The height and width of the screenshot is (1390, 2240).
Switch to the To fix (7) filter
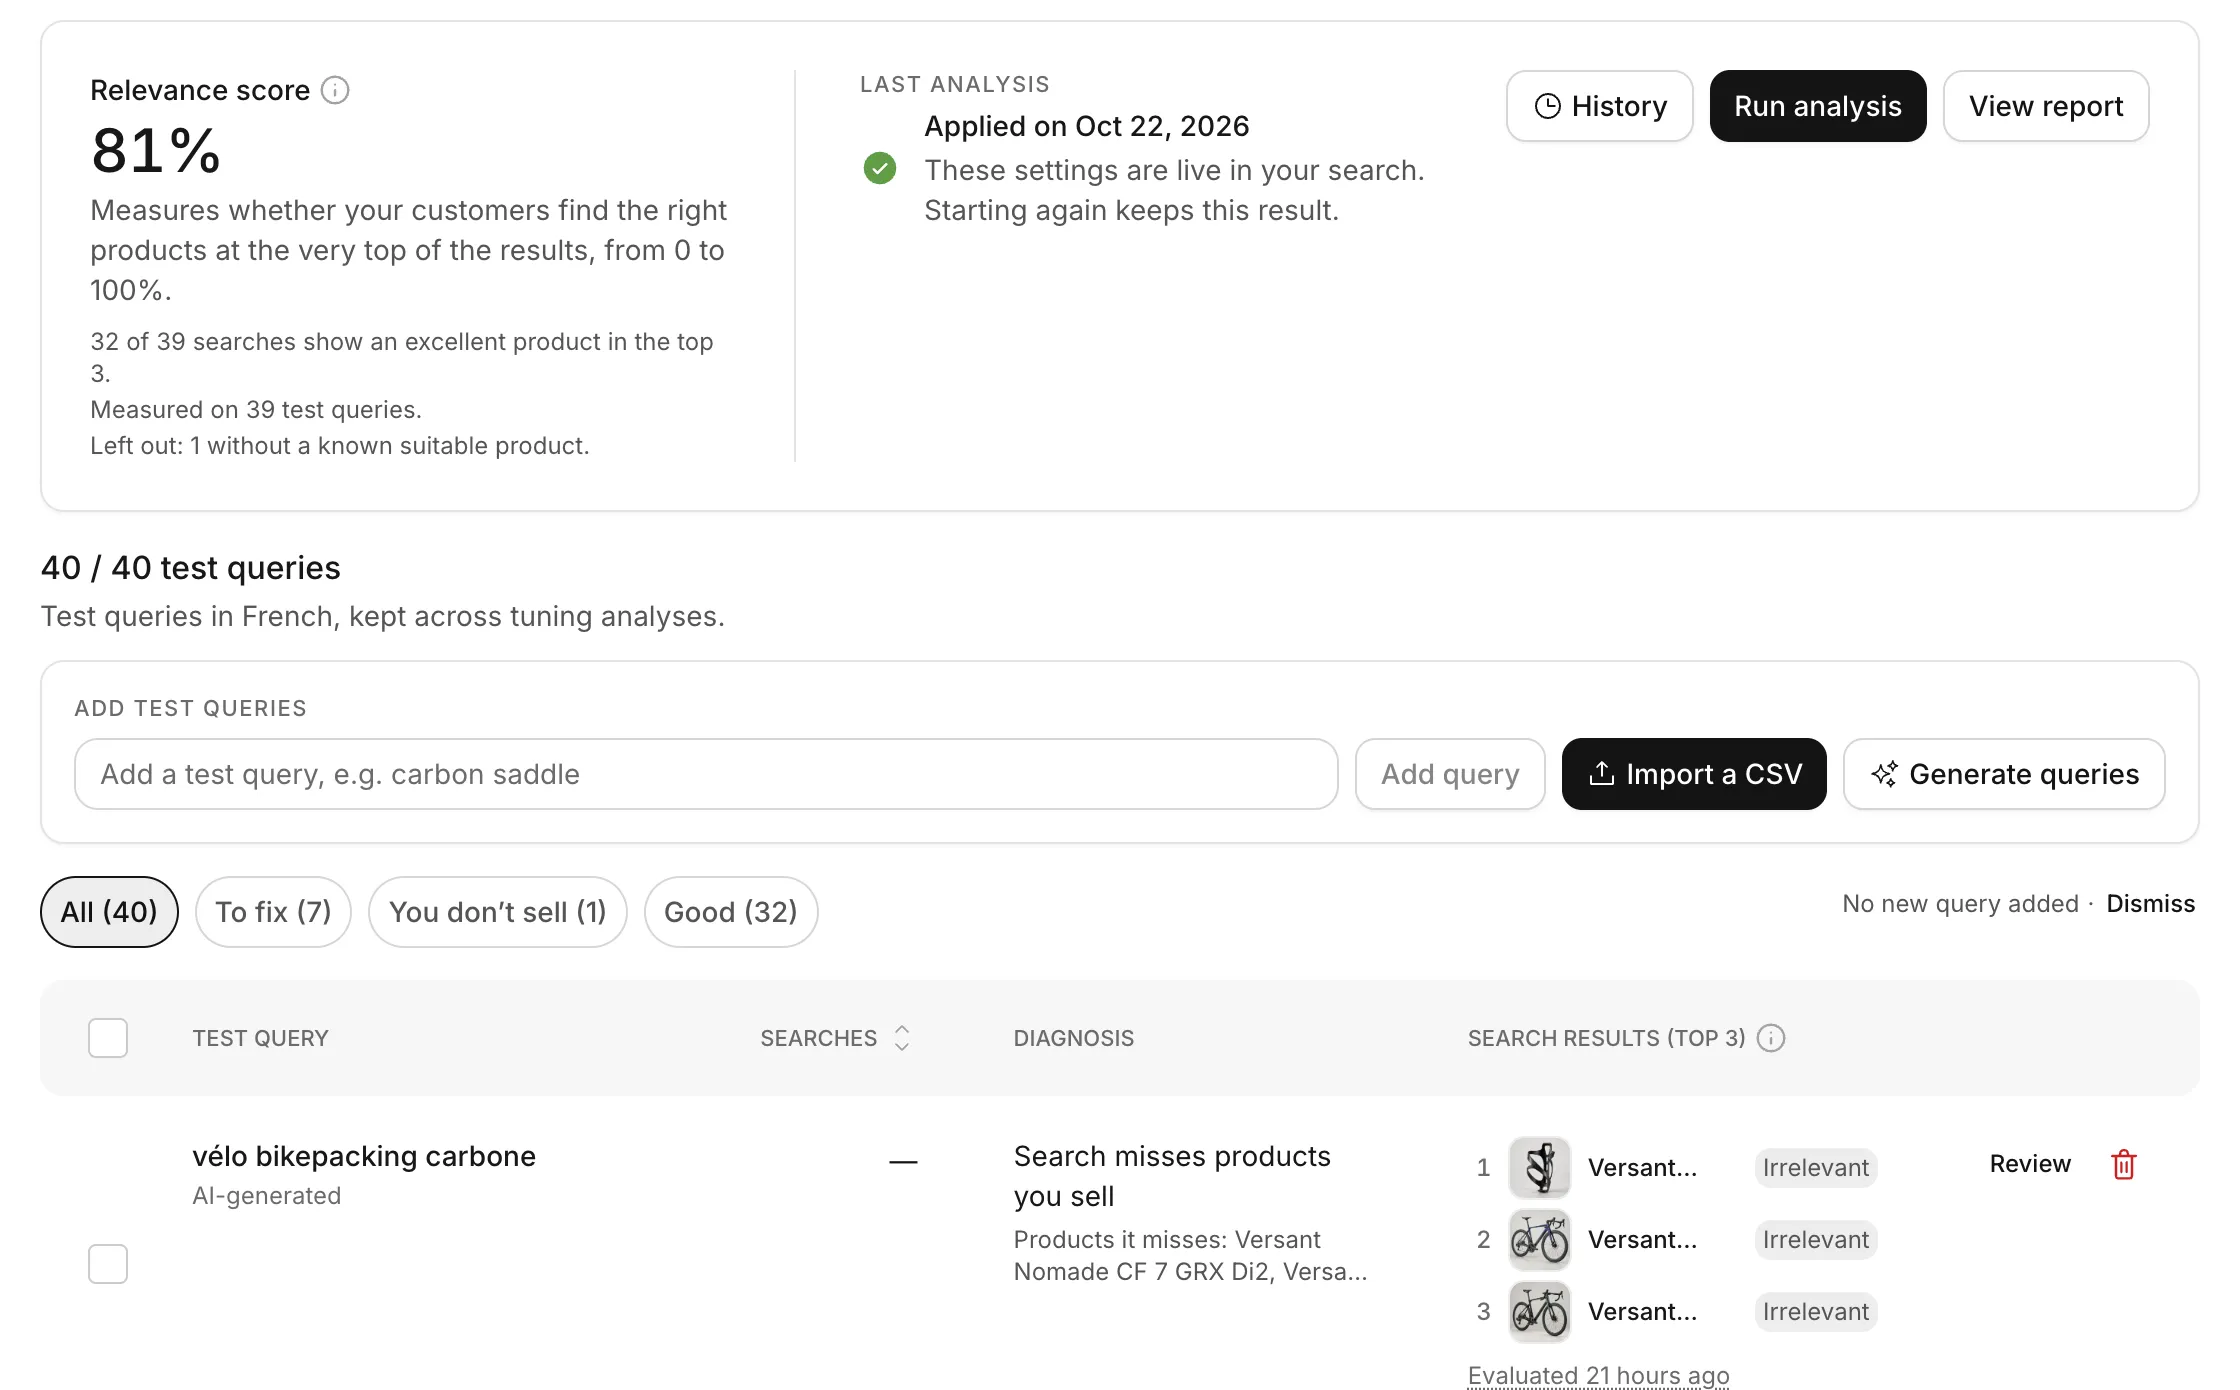click(x=273, y=912)
